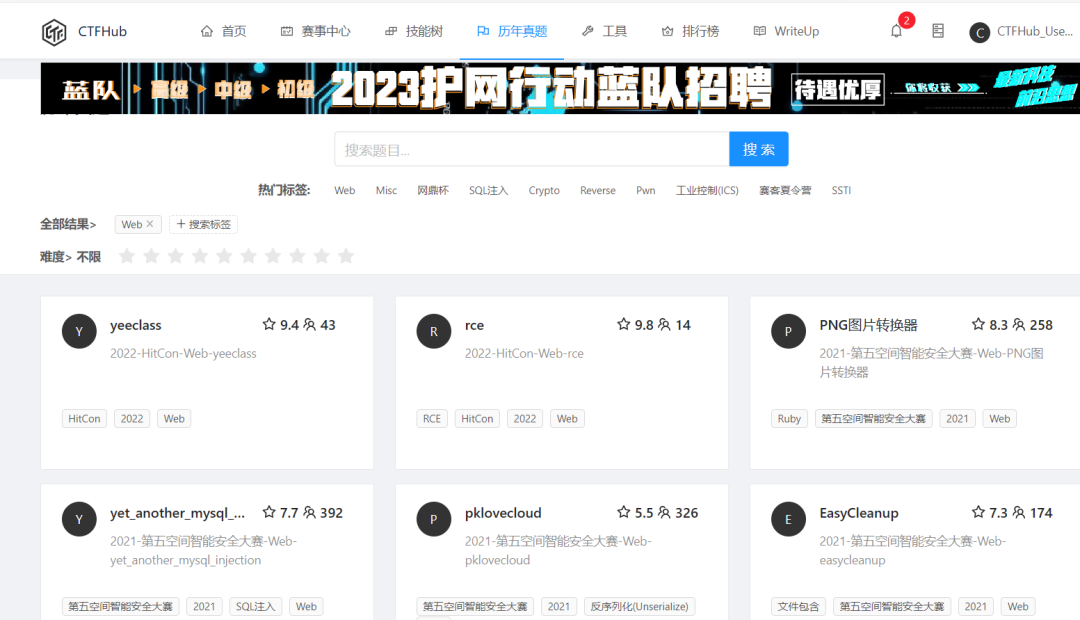Set difficulty to one star
The image size is (1080, 620).
[127, 256]
